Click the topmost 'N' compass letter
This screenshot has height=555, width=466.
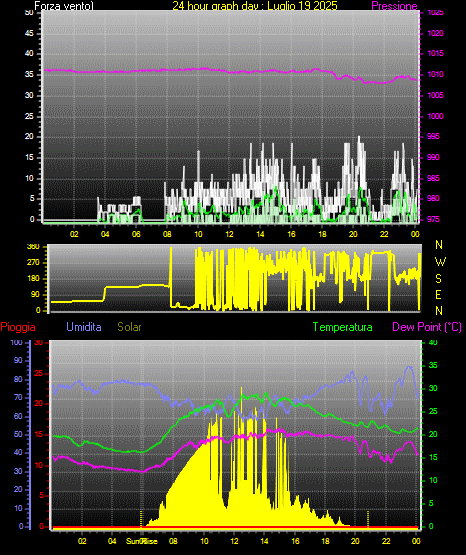click(x=439, y=245)
